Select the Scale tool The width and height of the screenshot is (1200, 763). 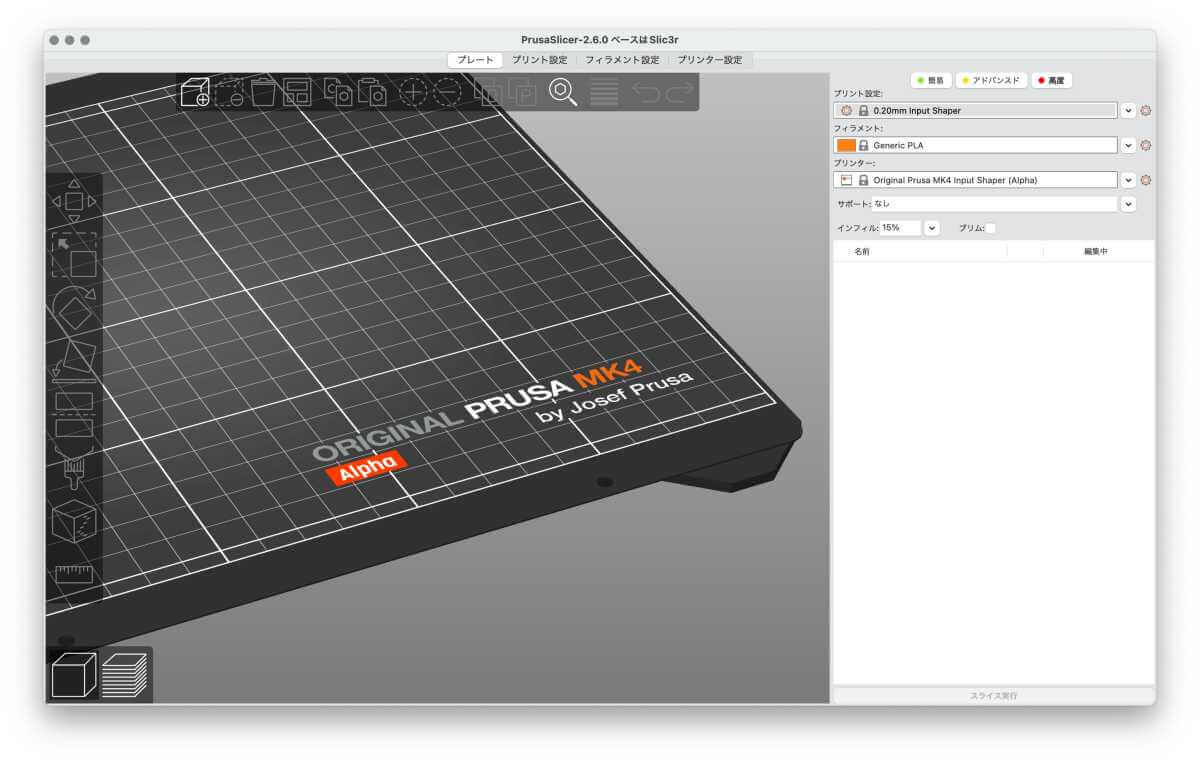point(76,254)
